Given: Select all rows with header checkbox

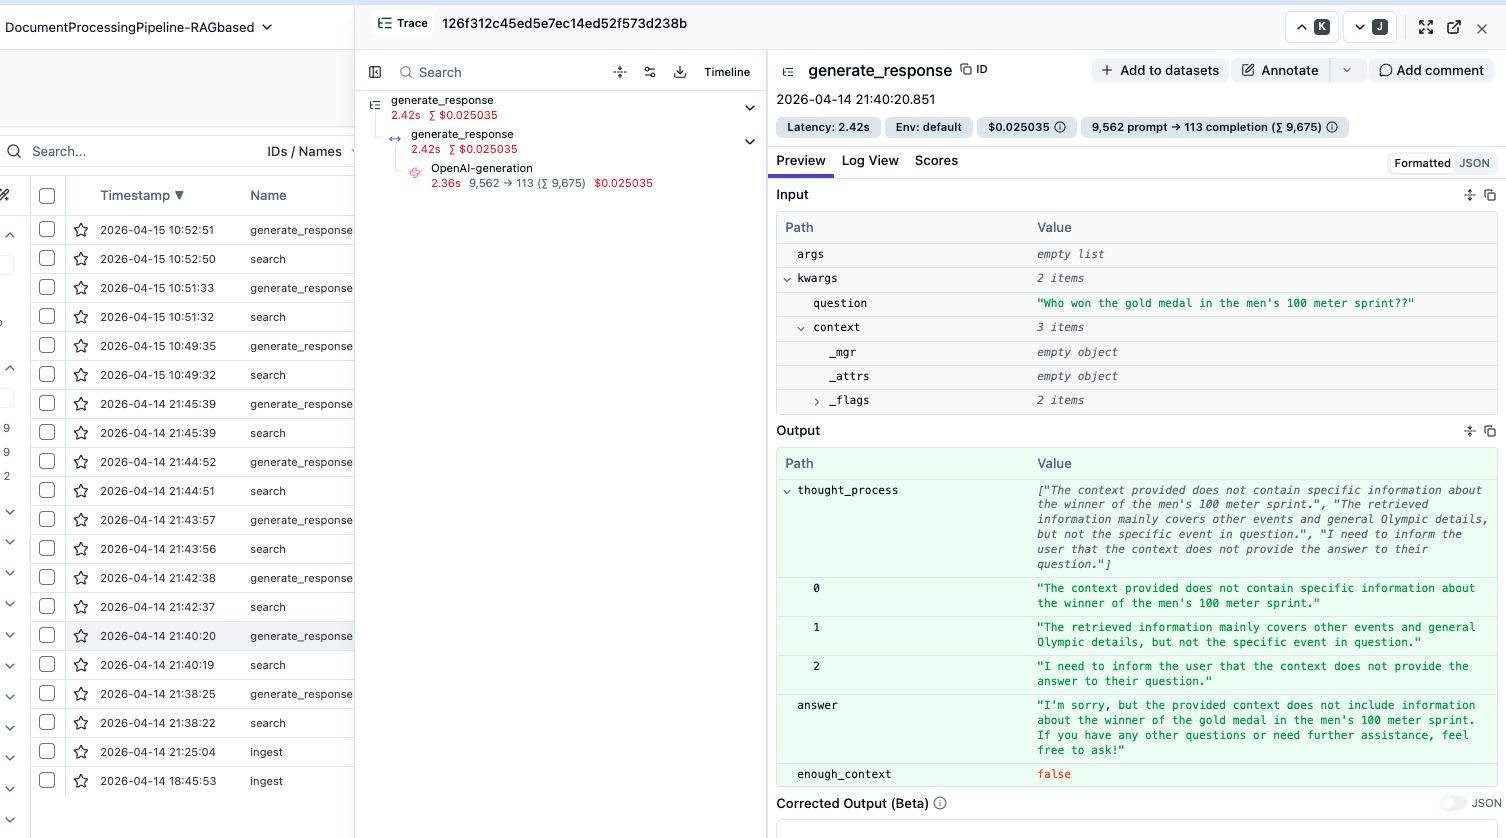Looking at the screenshot, I should coord(47,196).
